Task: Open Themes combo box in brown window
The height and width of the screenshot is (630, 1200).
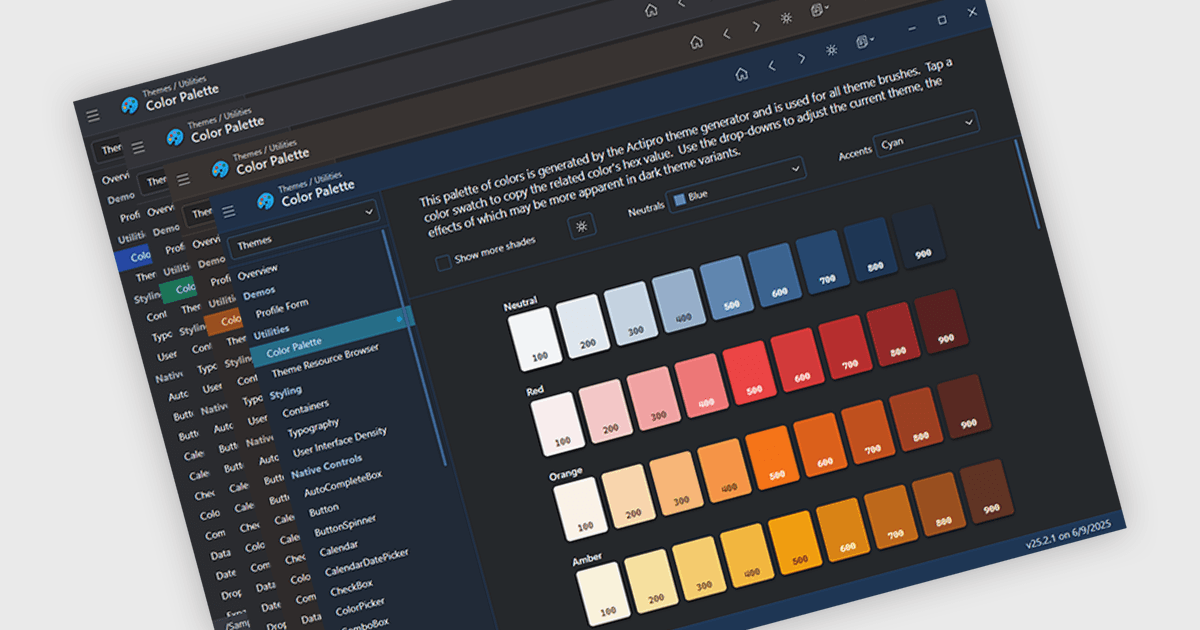Action: tap(199, 213)
